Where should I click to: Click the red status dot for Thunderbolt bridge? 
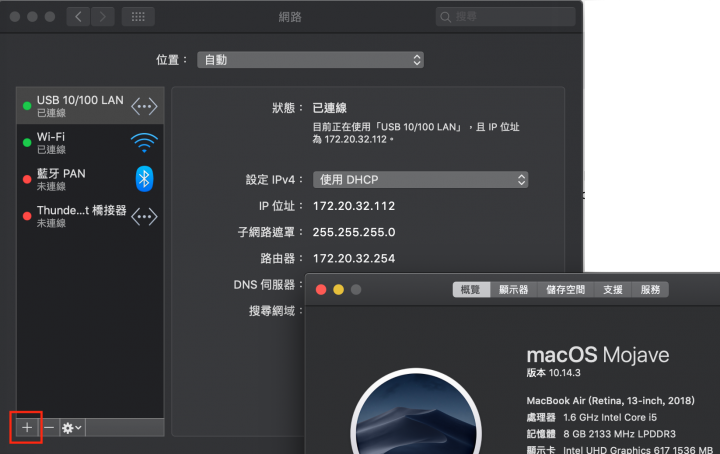[x=27, y=216]
